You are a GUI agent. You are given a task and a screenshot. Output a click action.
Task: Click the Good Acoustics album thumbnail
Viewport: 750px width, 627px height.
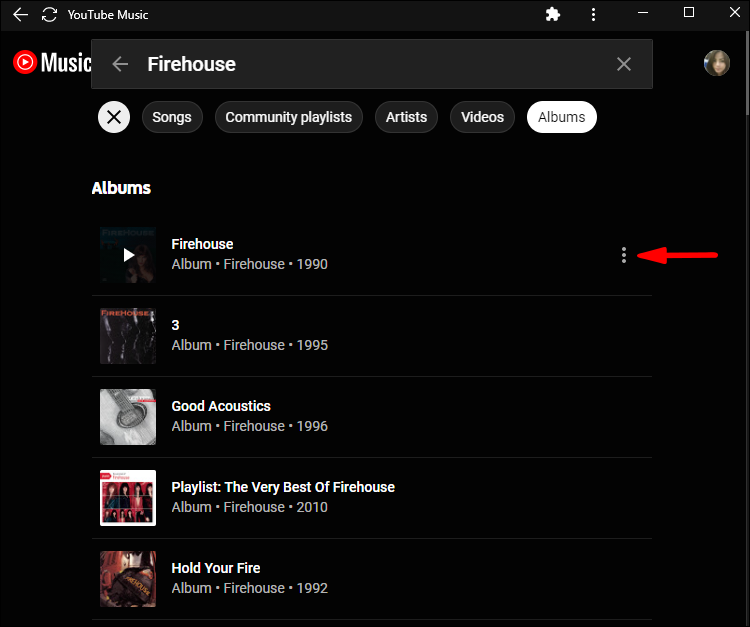(x=128, y=417)
